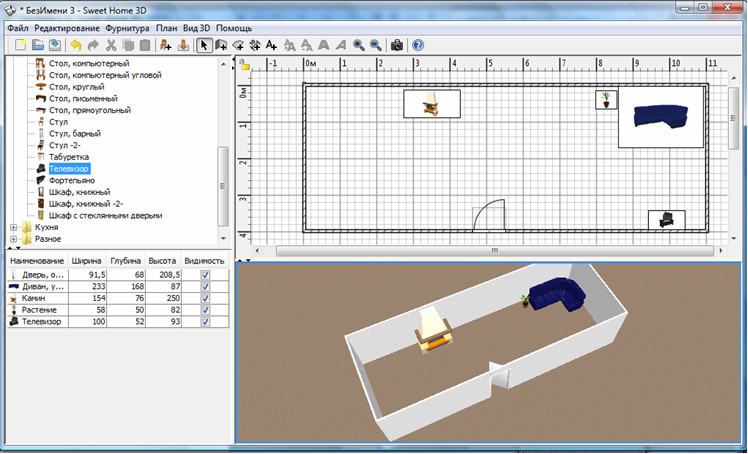Open Help with question mark icon
Image resolution: width=748 pixels, height=454 pixels.
click(x=418, y=45)
